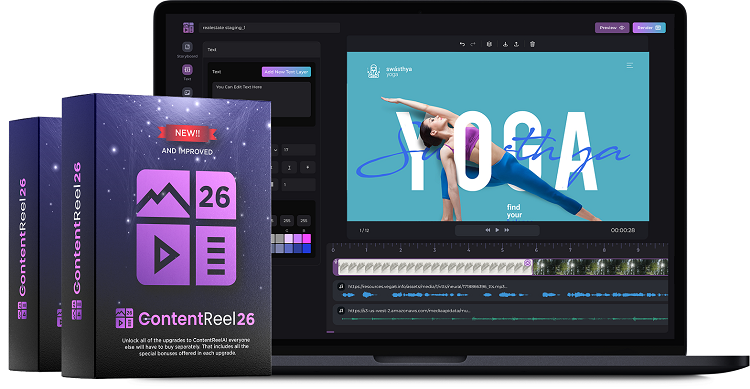Image resolution: width=750 pixels, height=389 pixels.
Task: Click the Render button
Action: click(649, 28)
